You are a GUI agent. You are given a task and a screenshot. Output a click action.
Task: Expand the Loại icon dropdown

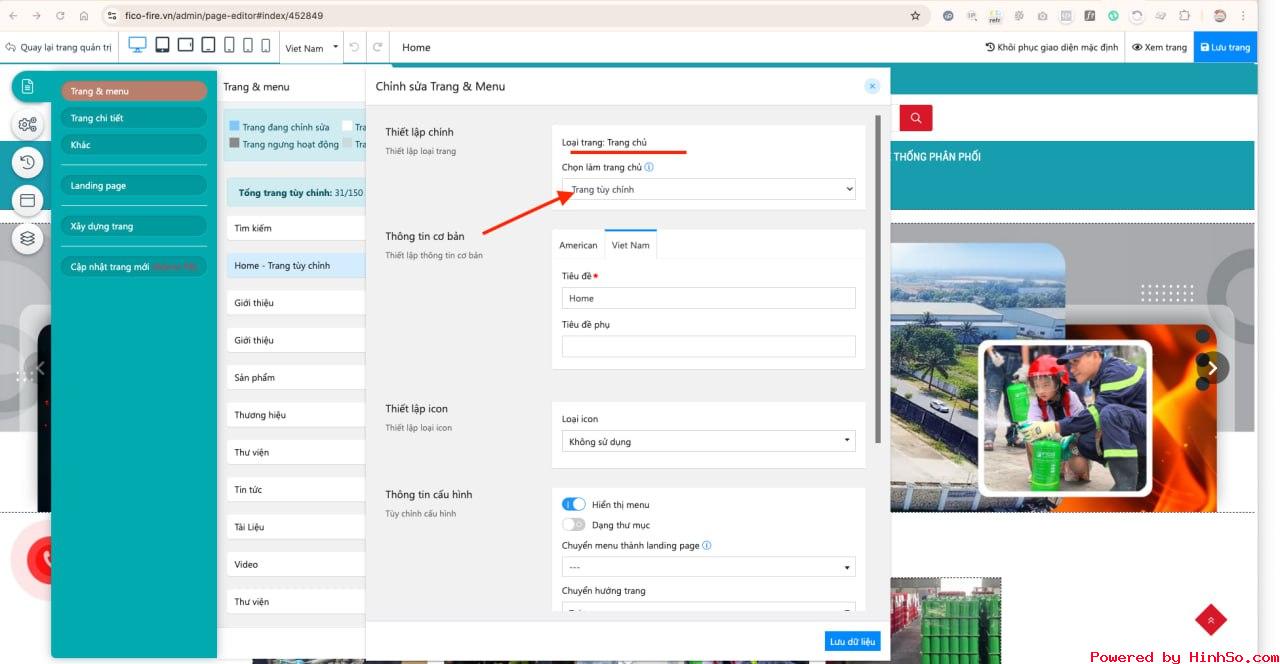pos(708,441)
